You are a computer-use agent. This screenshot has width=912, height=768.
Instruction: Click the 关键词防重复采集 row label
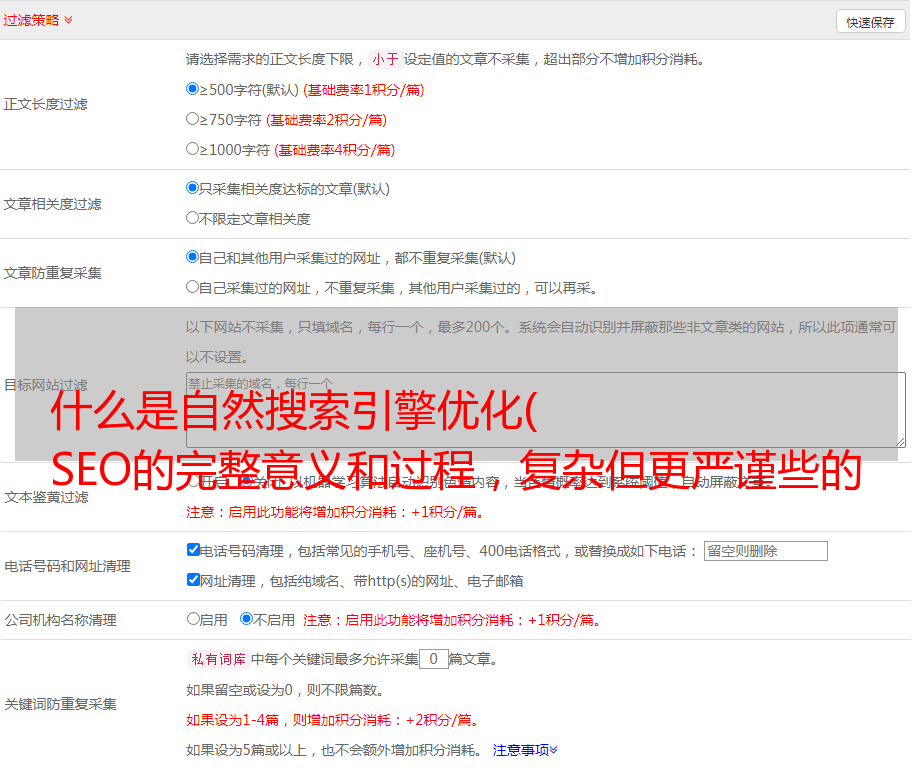point(60,704)
